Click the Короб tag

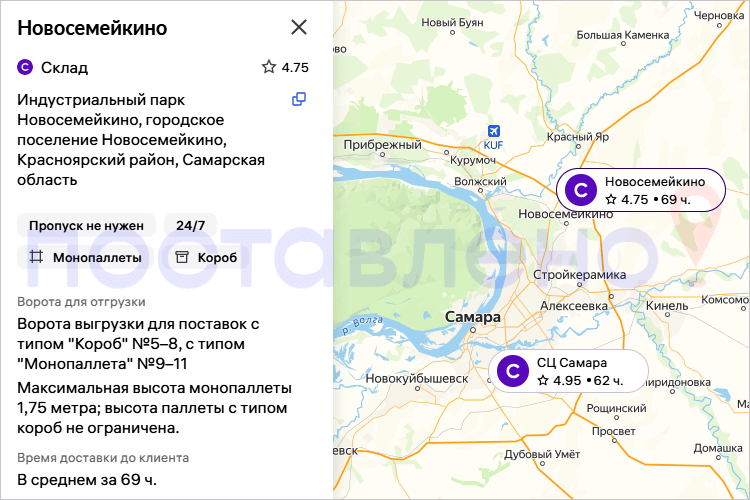click(206, 257)
